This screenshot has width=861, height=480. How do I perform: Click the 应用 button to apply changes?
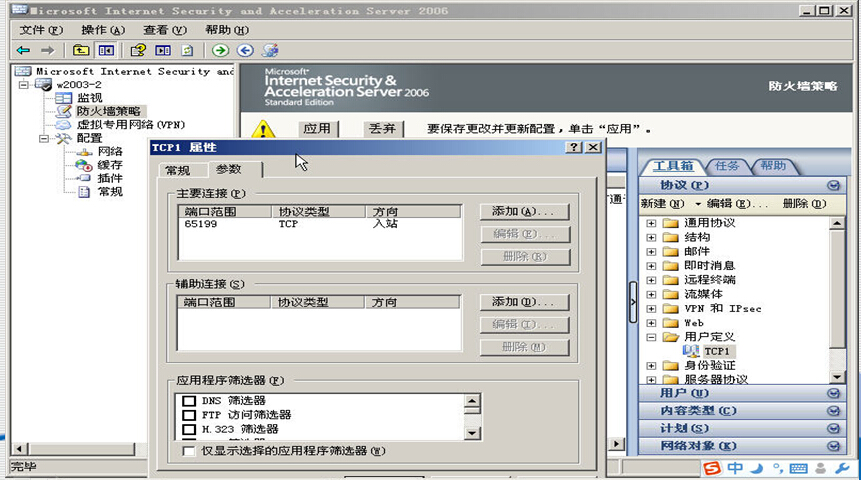click(317, 129)
